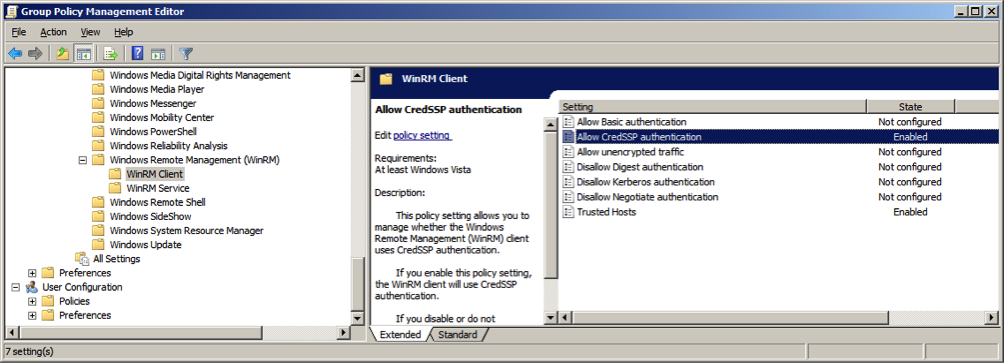This screenshot has width=1005, height=363.
Task: Select Allow unencrypted traffic setting
Action: coord(630,152)
